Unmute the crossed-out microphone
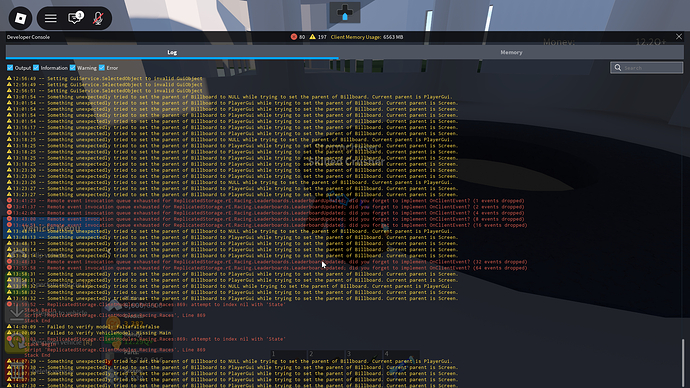 pos(98,18)
